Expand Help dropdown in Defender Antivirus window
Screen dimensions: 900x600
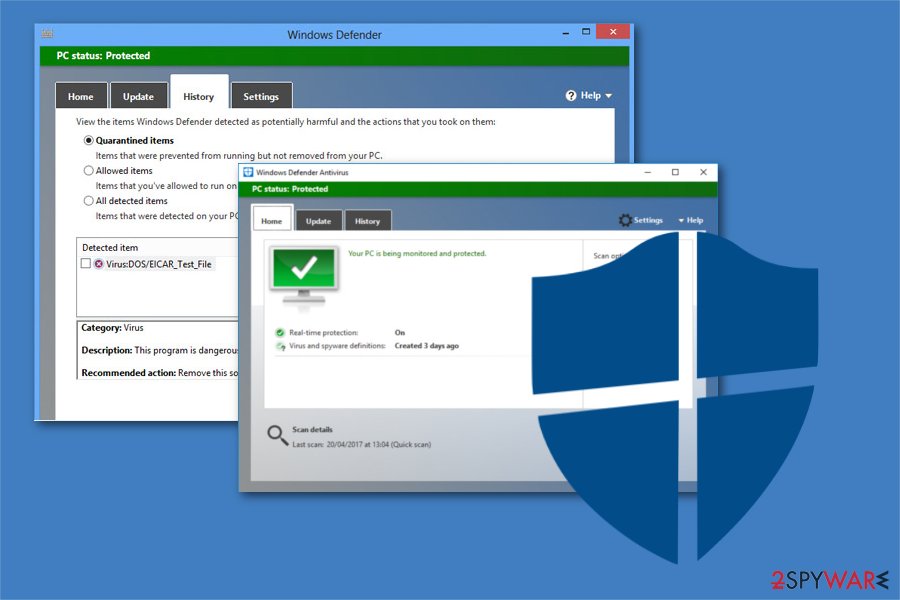pos(690,220)
